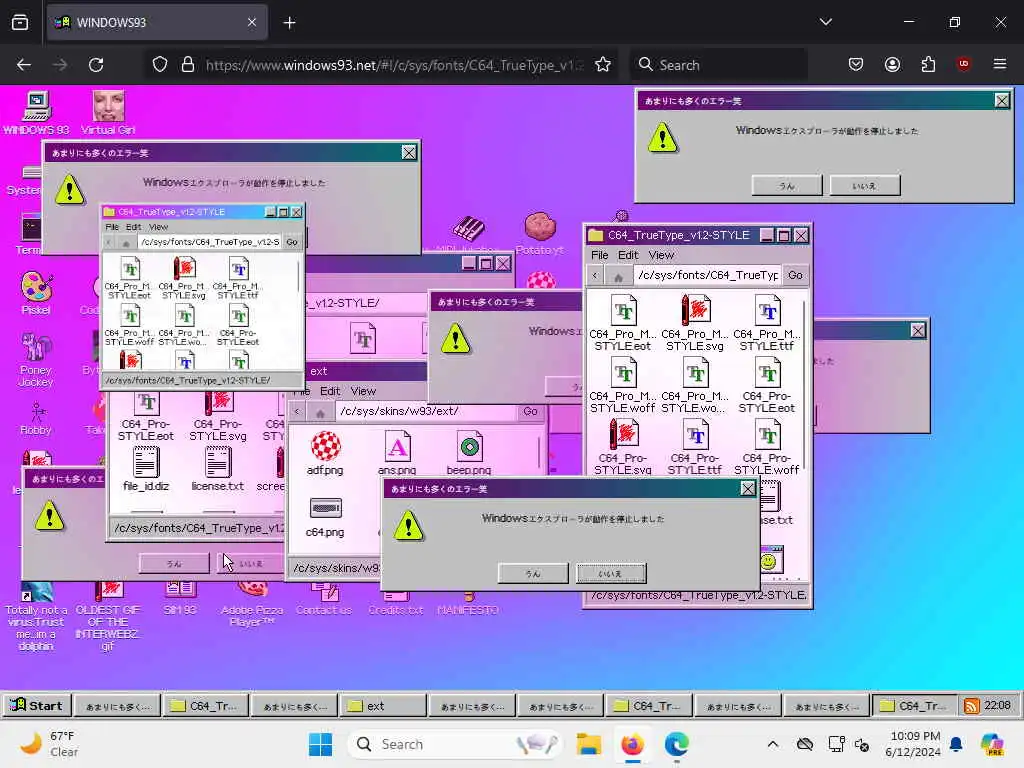1024x768 pixels.
Task: Open the WINDOWS 93 desktop icon
Action: click(x=36, y=112)
